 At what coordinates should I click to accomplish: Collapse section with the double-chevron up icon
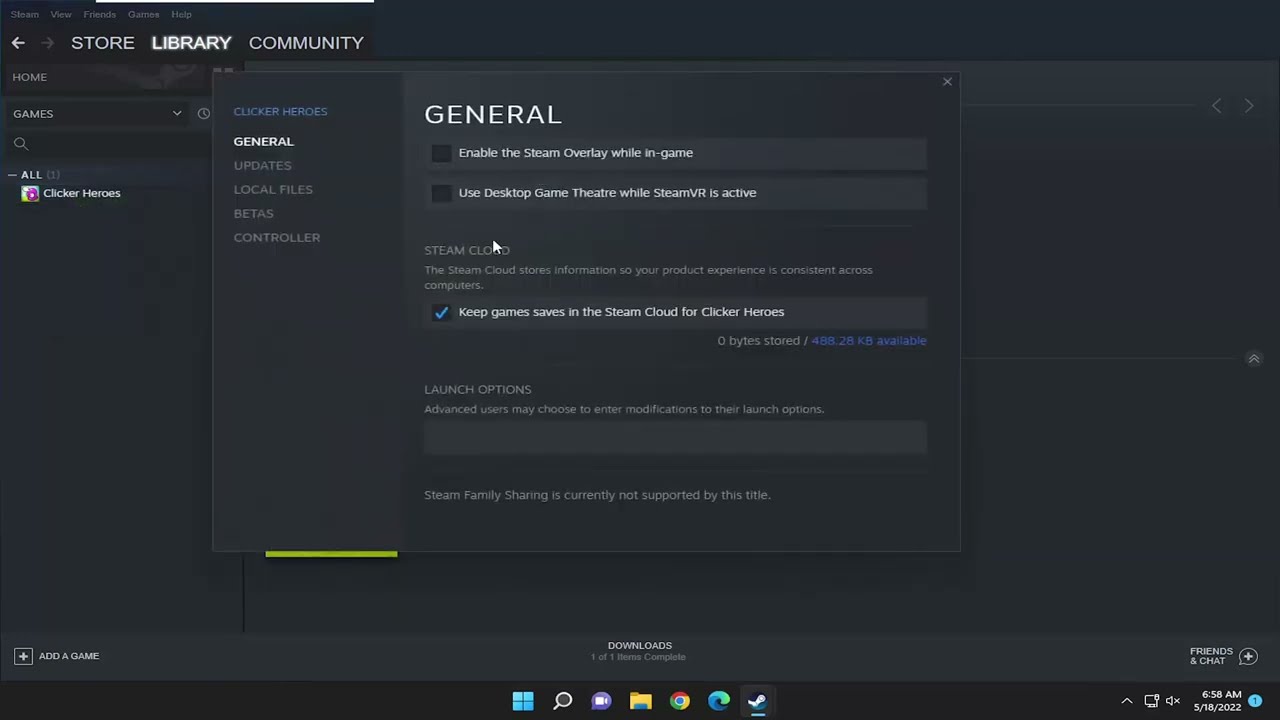coord(1253,359)
